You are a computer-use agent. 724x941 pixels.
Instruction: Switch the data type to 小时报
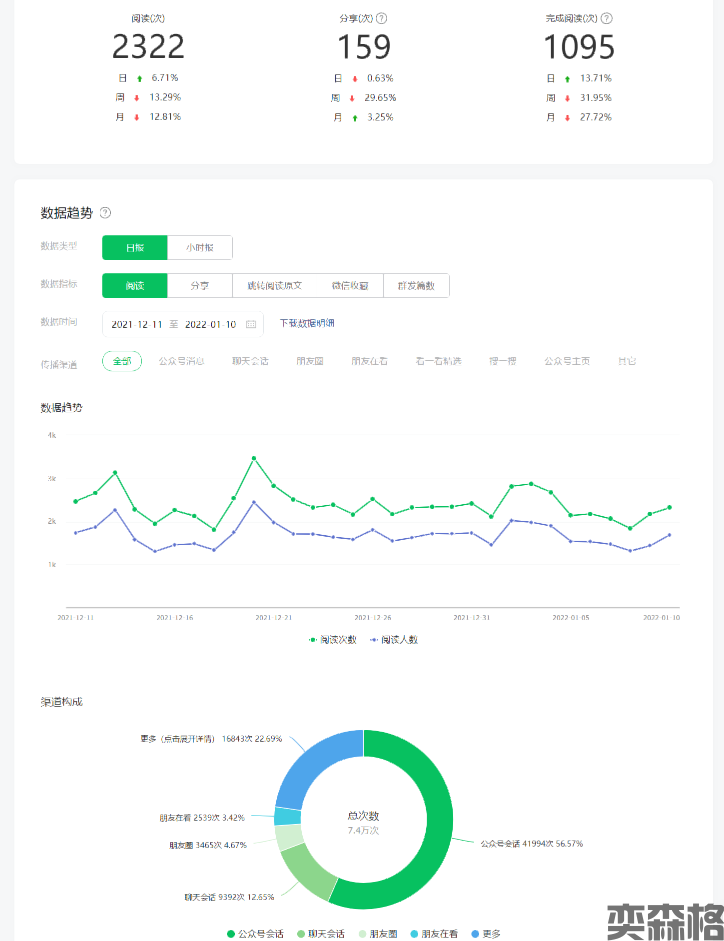[x=200, y=247]
